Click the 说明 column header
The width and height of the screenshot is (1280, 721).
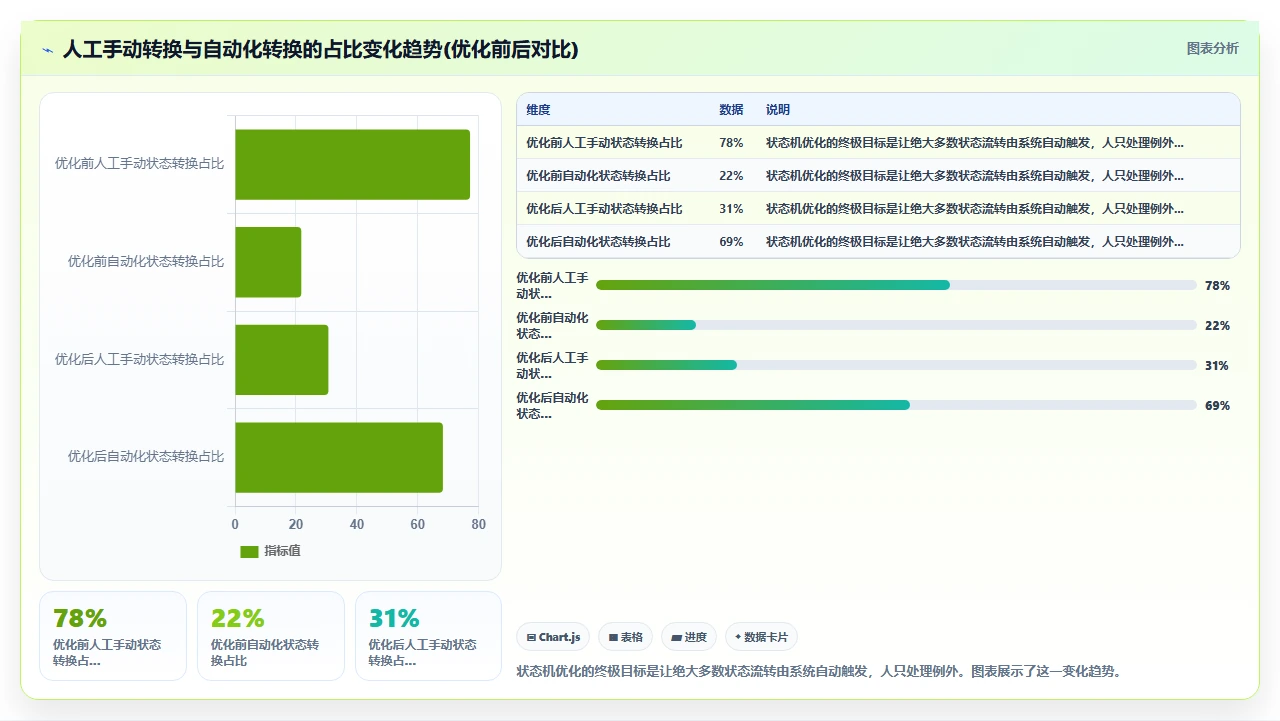point(778,110)
